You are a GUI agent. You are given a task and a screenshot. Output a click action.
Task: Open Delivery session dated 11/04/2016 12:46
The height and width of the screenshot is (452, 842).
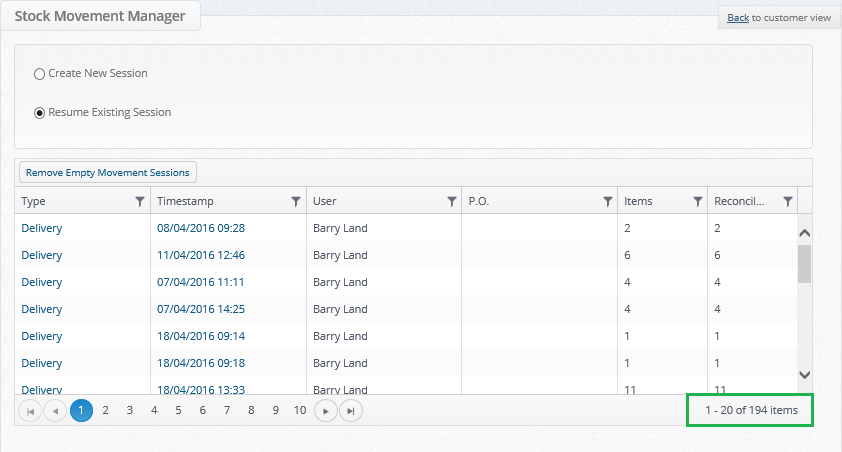click(201, 256)
